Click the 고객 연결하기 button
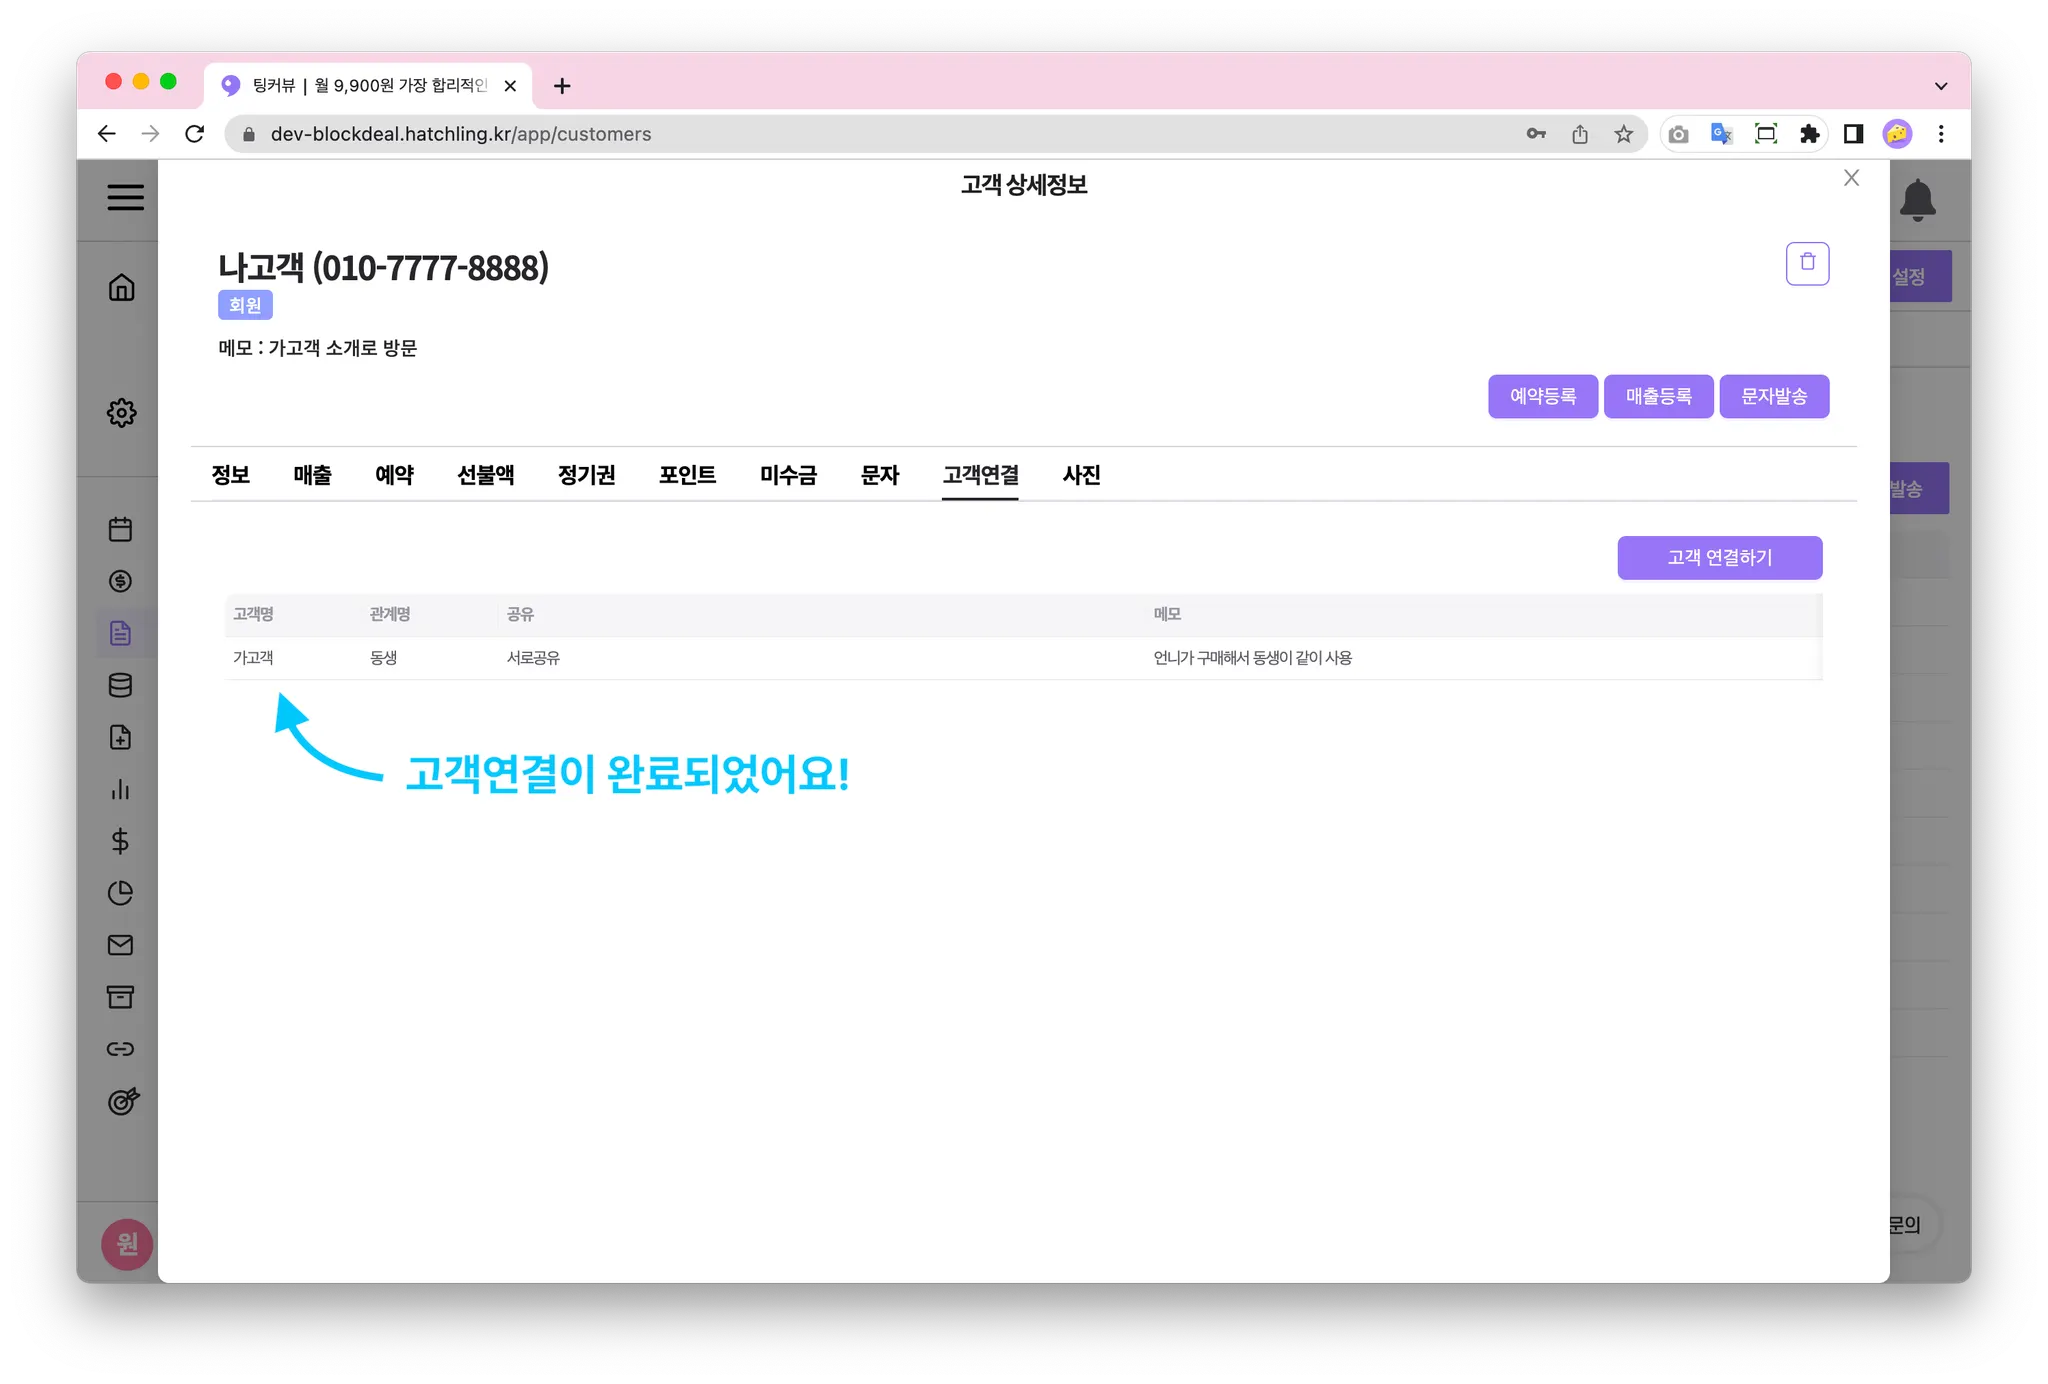Viewport: 2048px width, 1384px height. pyautogui.click(x=1719, y=558)
